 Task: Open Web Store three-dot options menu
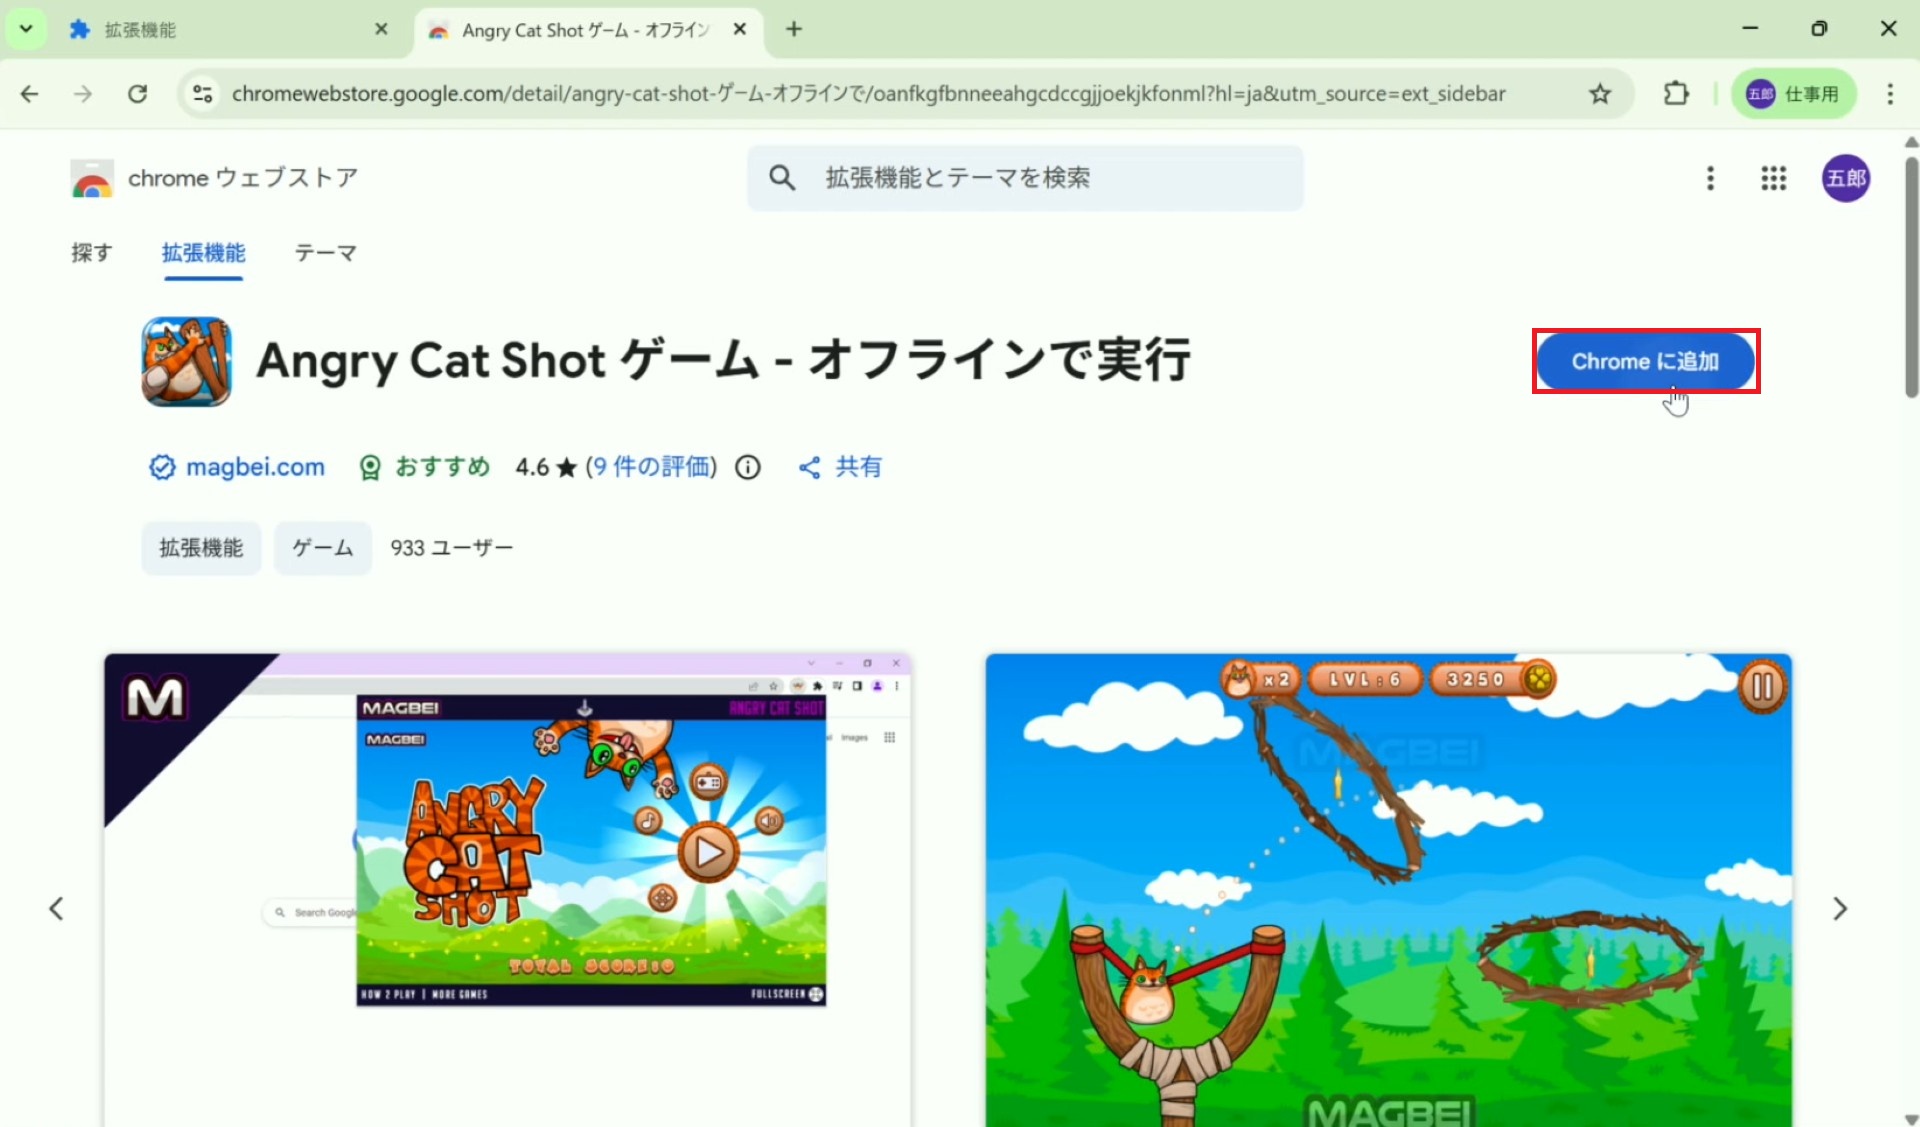[x=1710, y=178]
